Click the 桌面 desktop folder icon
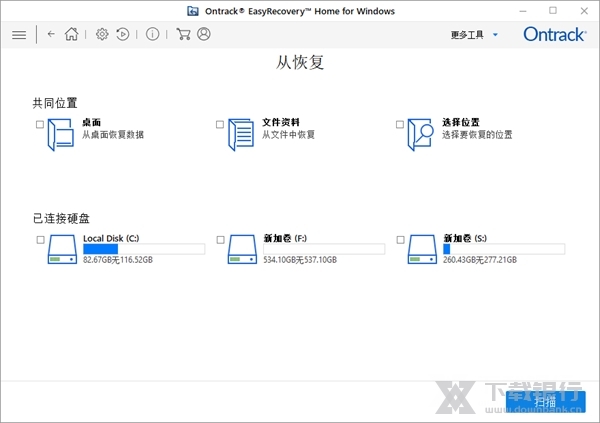The image size is (600, 423). tap(61, 134)
